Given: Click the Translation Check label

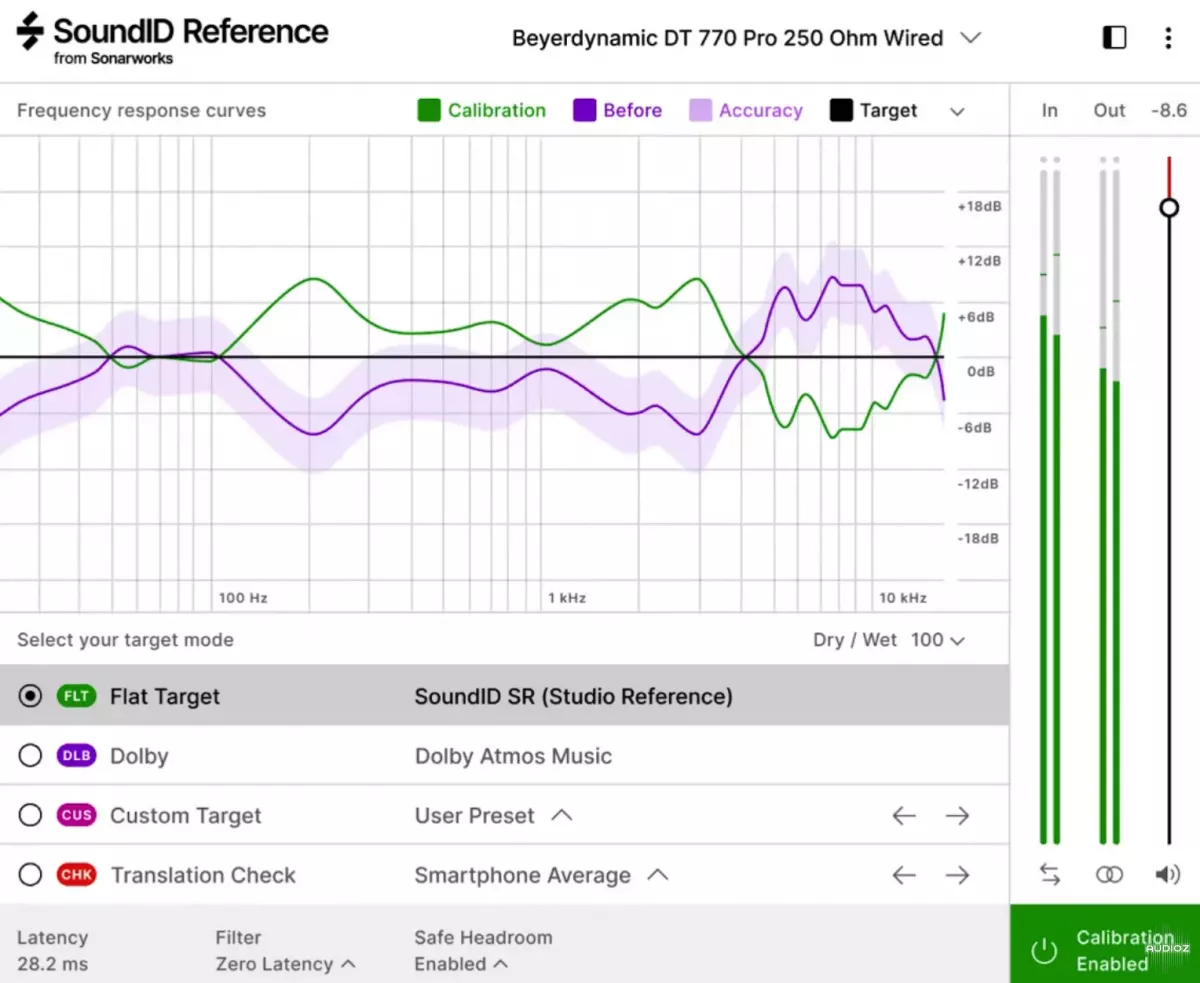Looking at the screenshot, I should (x=203, y=875).
